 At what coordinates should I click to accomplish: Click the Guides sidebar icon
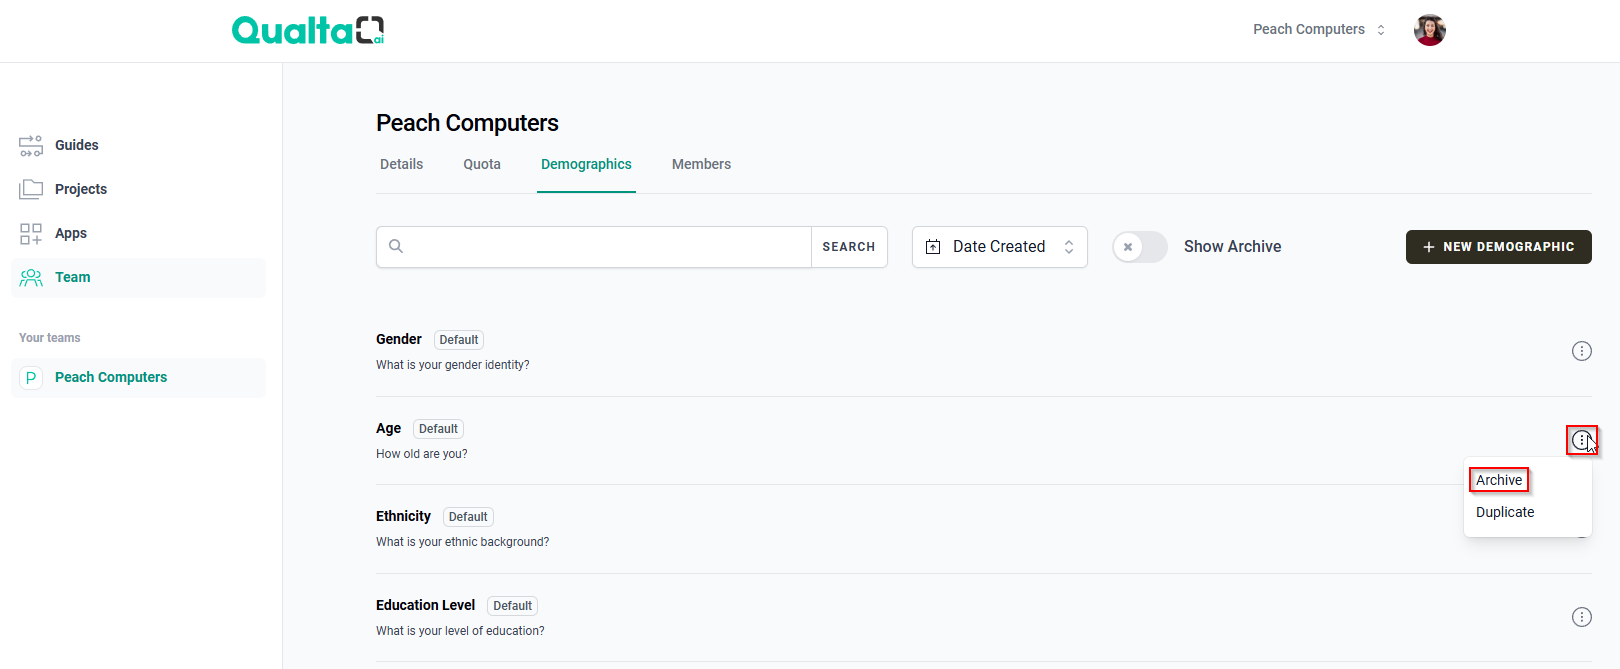pos(31,146)
